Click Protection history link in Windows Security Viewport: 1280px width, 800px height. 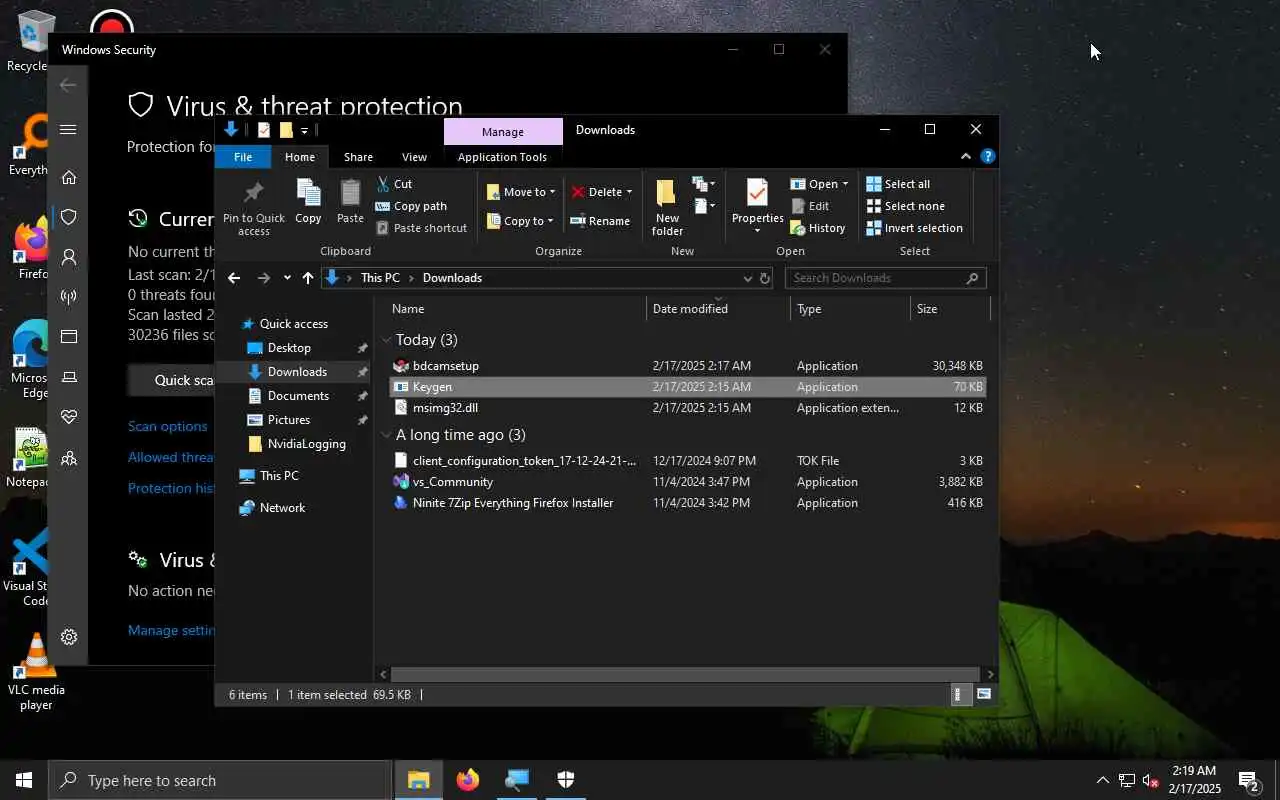(x=171, y=488)
